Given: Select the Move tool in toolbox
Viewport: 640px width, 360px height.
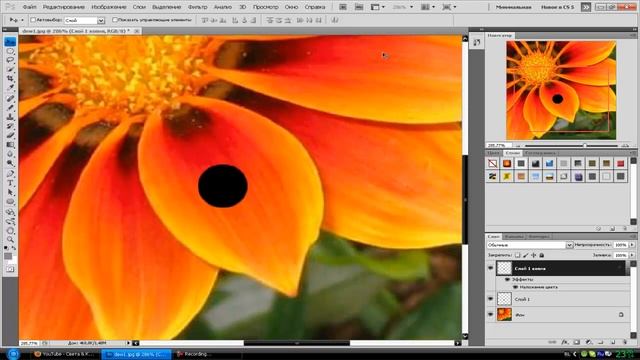Looking at the screenshot, I should tap(10, 42).
